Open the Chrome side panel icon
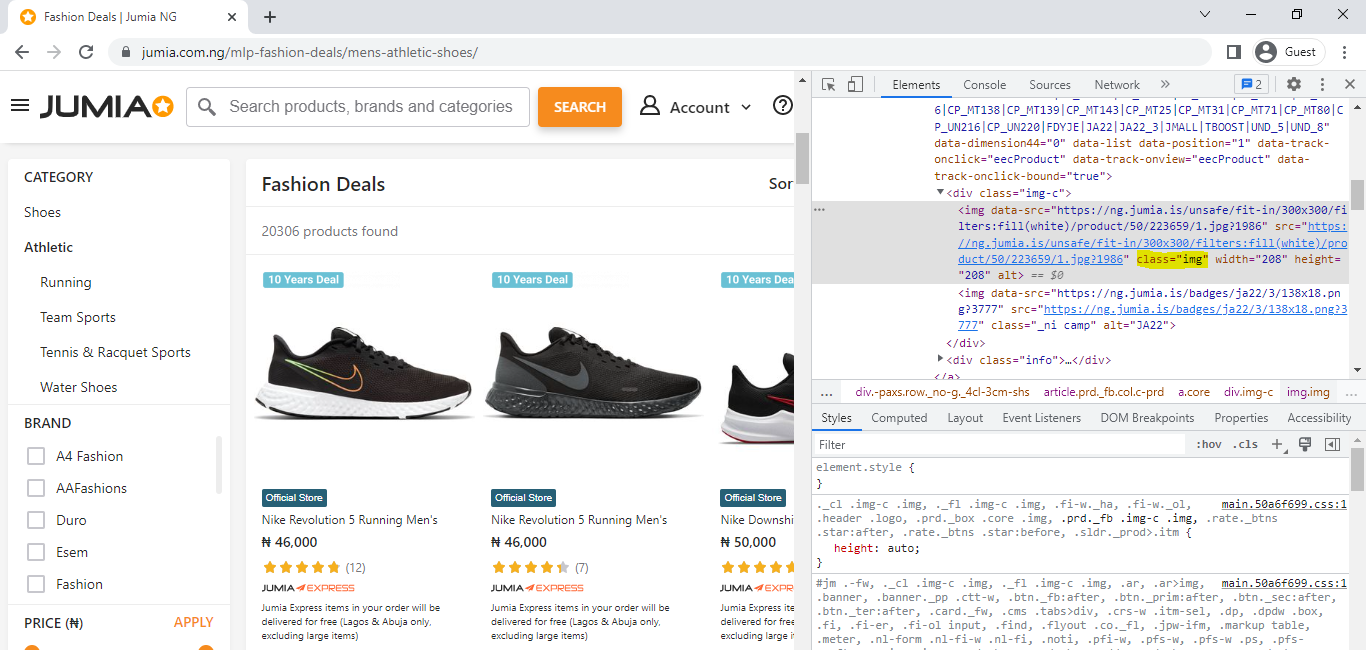 (x=1234, y=52)
